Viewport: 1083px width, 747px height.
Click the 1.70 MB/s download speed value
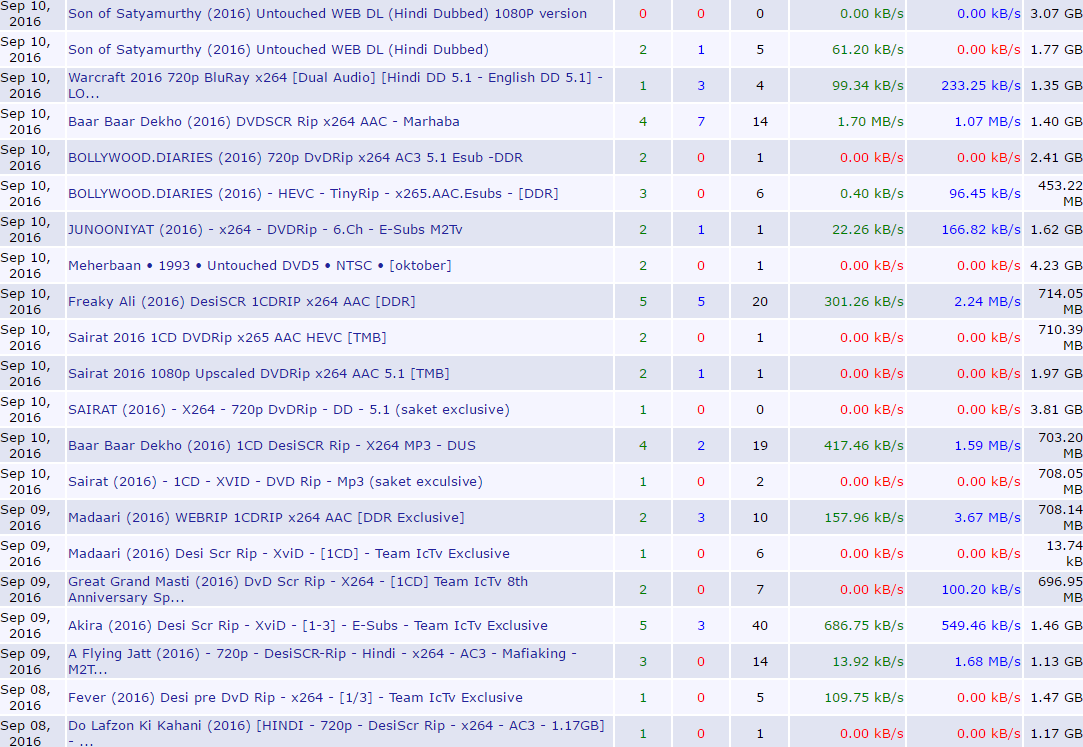pyautogui.click(x=870, y=122)
